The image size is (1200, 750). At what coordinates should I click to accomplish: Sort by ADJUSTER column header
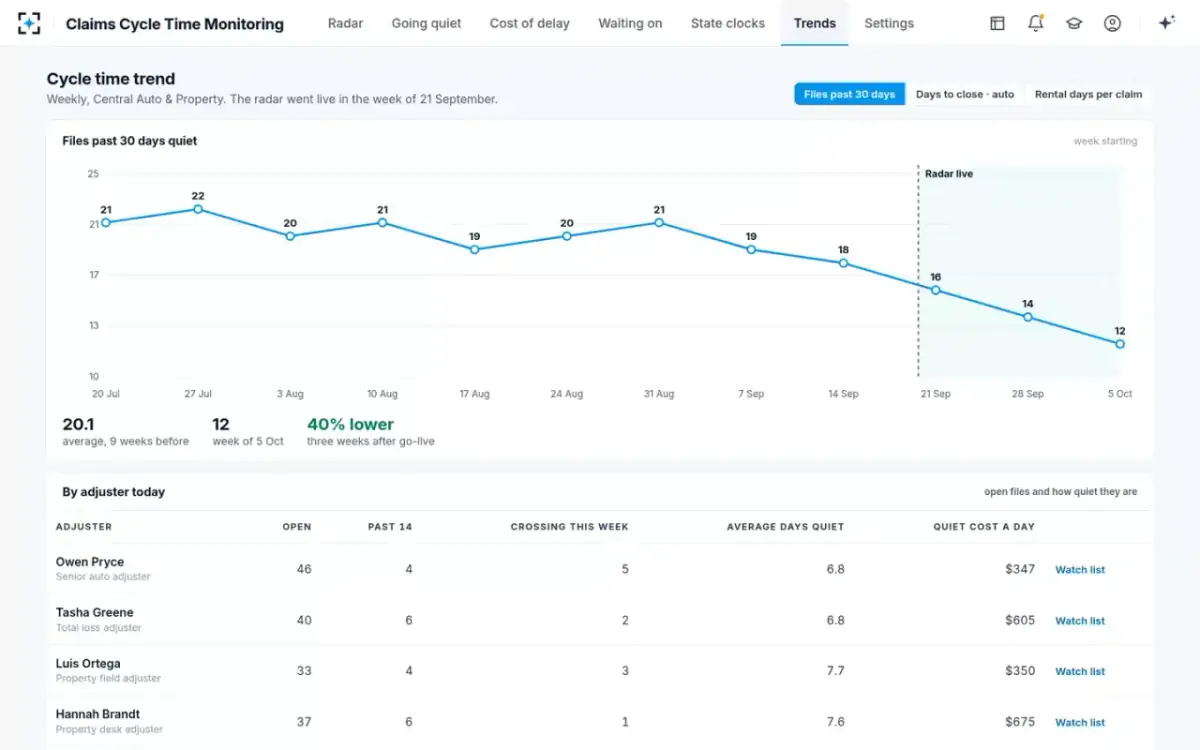click(x=84, y=527)
